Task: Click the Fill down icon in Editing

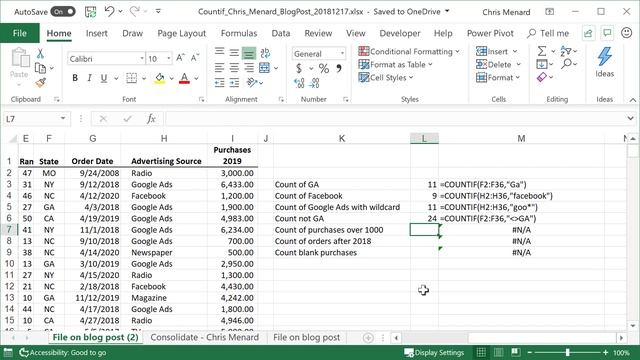Action: tap(542, 64)
